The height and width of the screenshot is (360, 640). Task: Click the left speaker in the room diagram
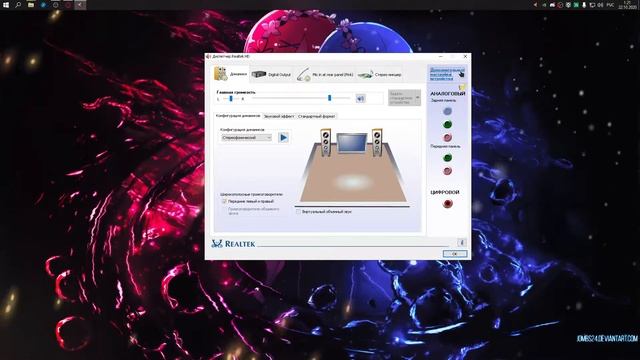pos(325,142)
